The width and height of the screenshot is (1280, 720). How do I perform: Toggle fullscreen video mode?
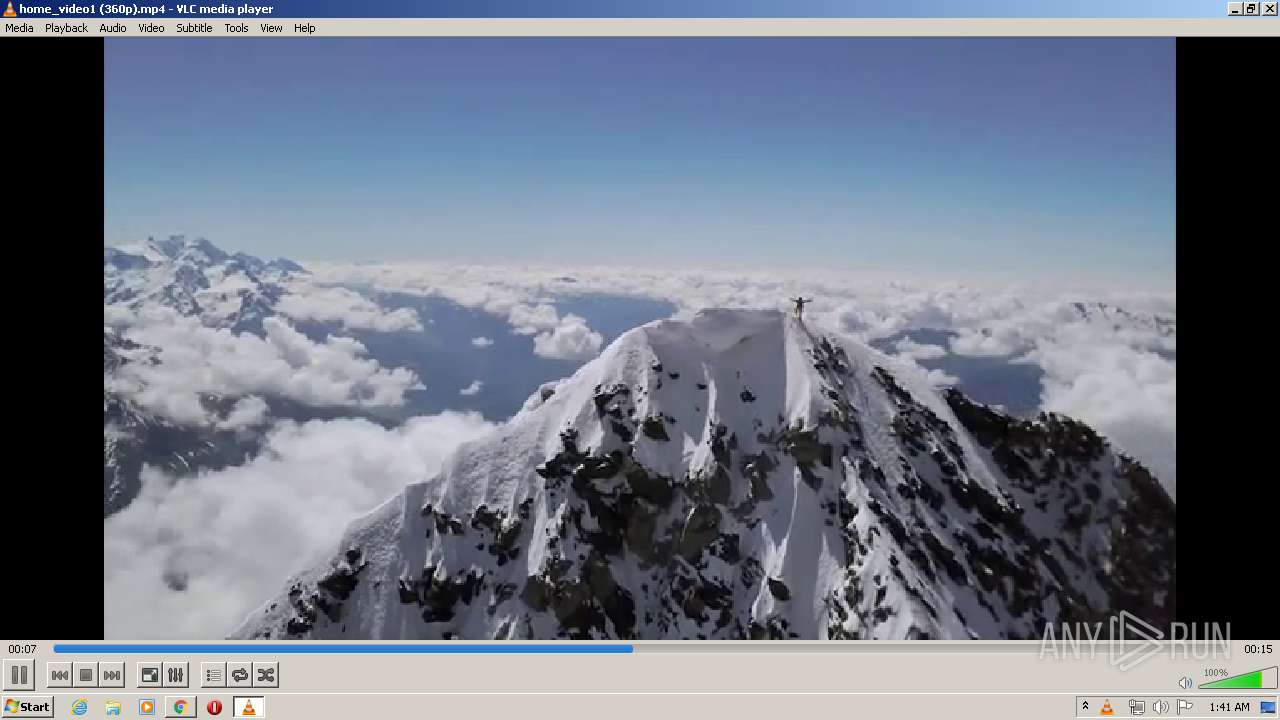pos(149,675)
